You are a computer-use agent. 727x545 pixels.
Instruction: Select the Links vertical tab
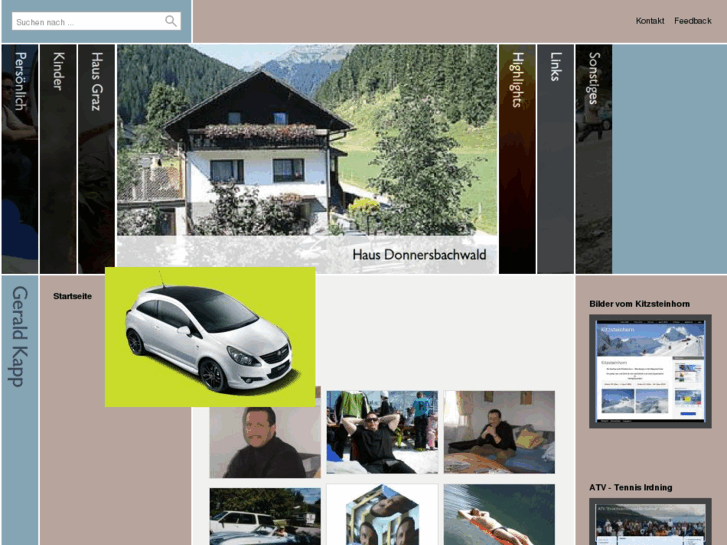tap(555, 159)
